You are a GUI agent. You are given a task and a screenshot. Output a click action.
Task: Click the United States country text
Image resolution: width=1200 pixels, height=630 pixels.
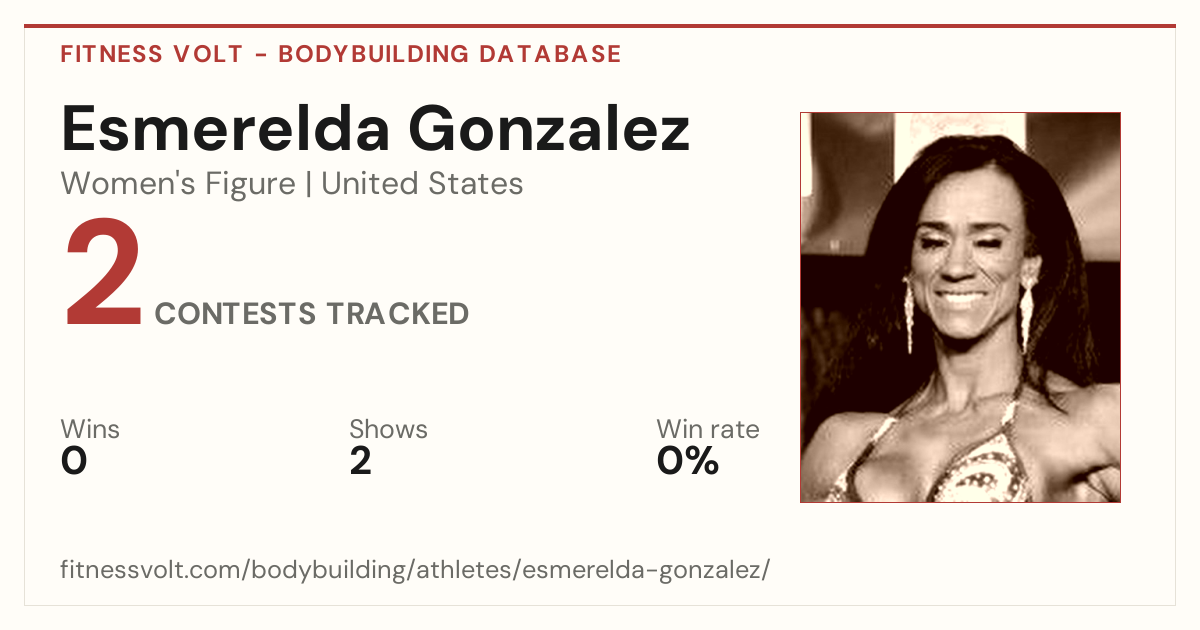point(422,184)
